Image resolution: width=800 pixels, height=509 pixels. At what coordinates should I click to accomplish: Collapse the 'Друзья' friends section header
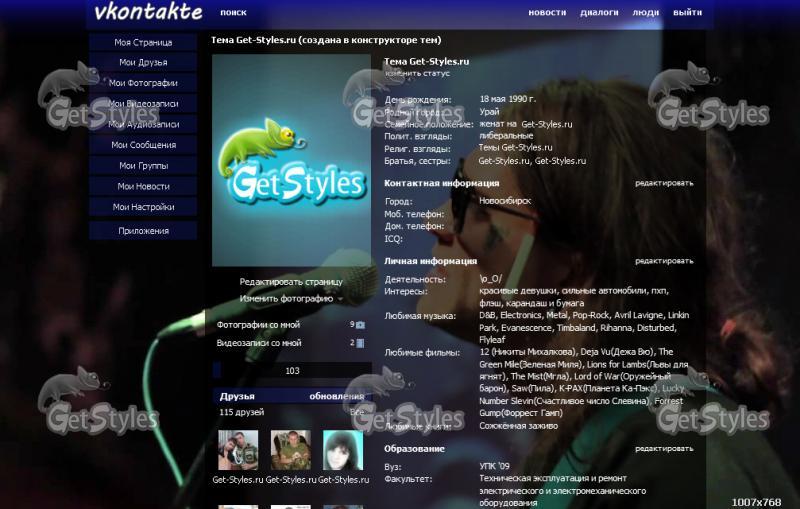coord(238,396)
